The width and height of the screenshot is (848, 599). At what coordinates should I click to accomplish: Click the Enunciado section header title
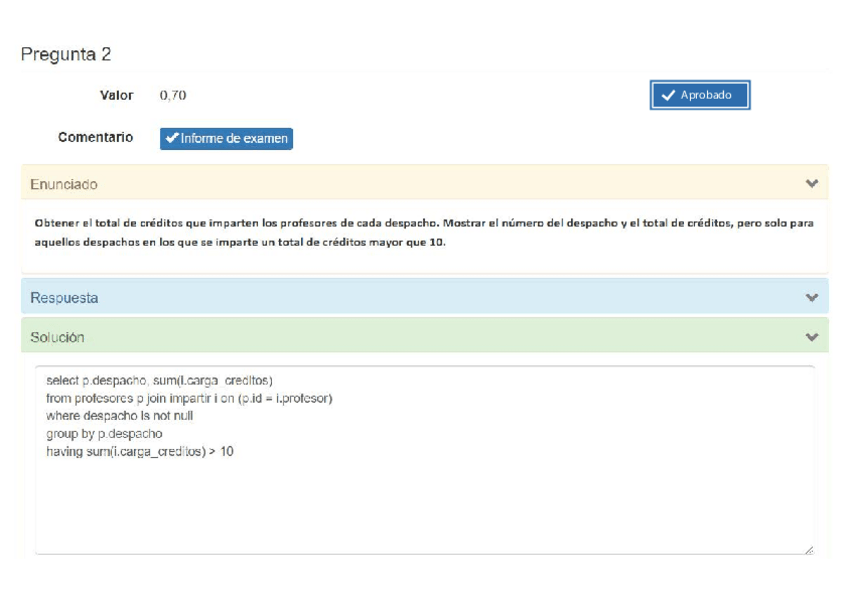[x=64, y=185]
